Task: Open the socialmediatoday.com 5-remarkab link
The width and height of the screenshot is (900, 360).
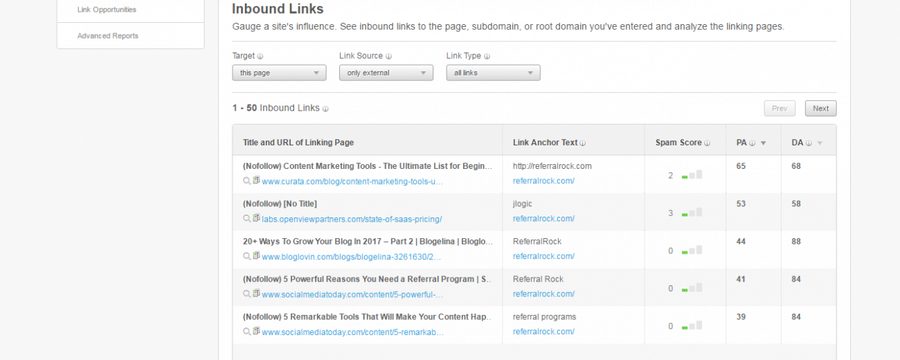Action: (x=352, y=332)
